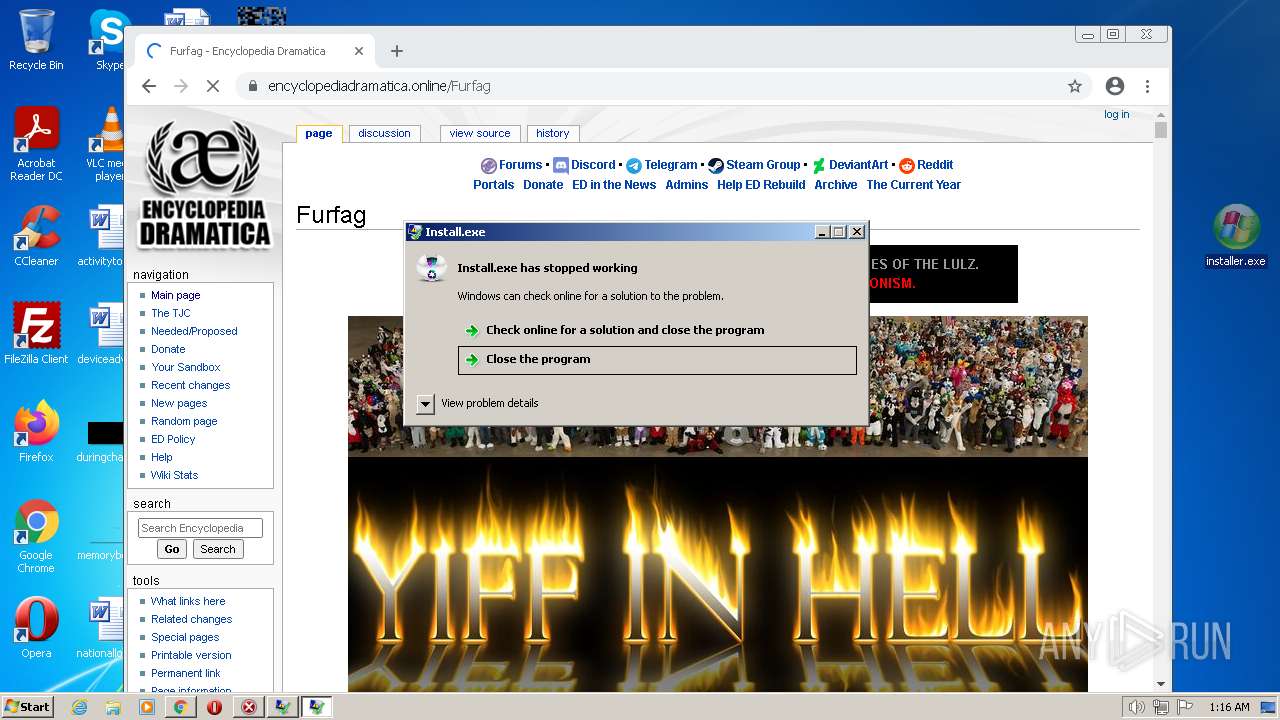Open the Portals link
1280x720 pixels.
tap(494, 185)
